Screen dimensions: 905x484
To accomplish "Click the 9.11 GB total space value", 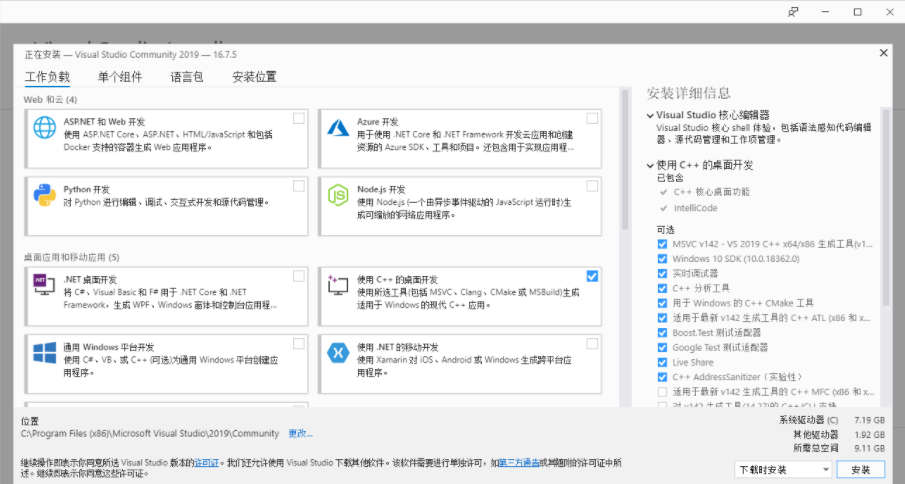I will click(x=870, y=448).
